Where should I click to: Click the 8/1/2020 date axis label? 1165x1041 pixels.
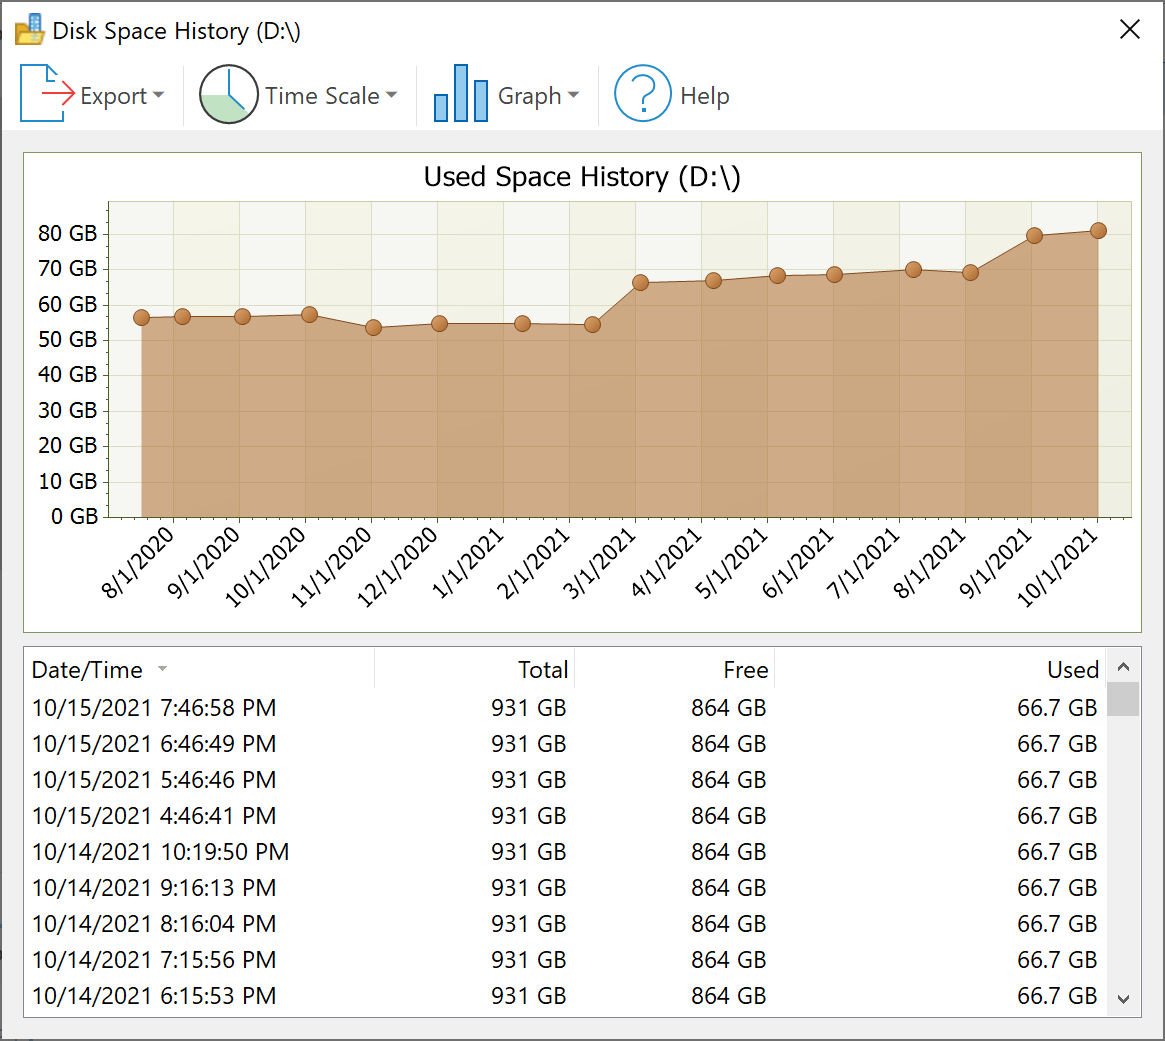pyautogui.click(x=138, y=562)
